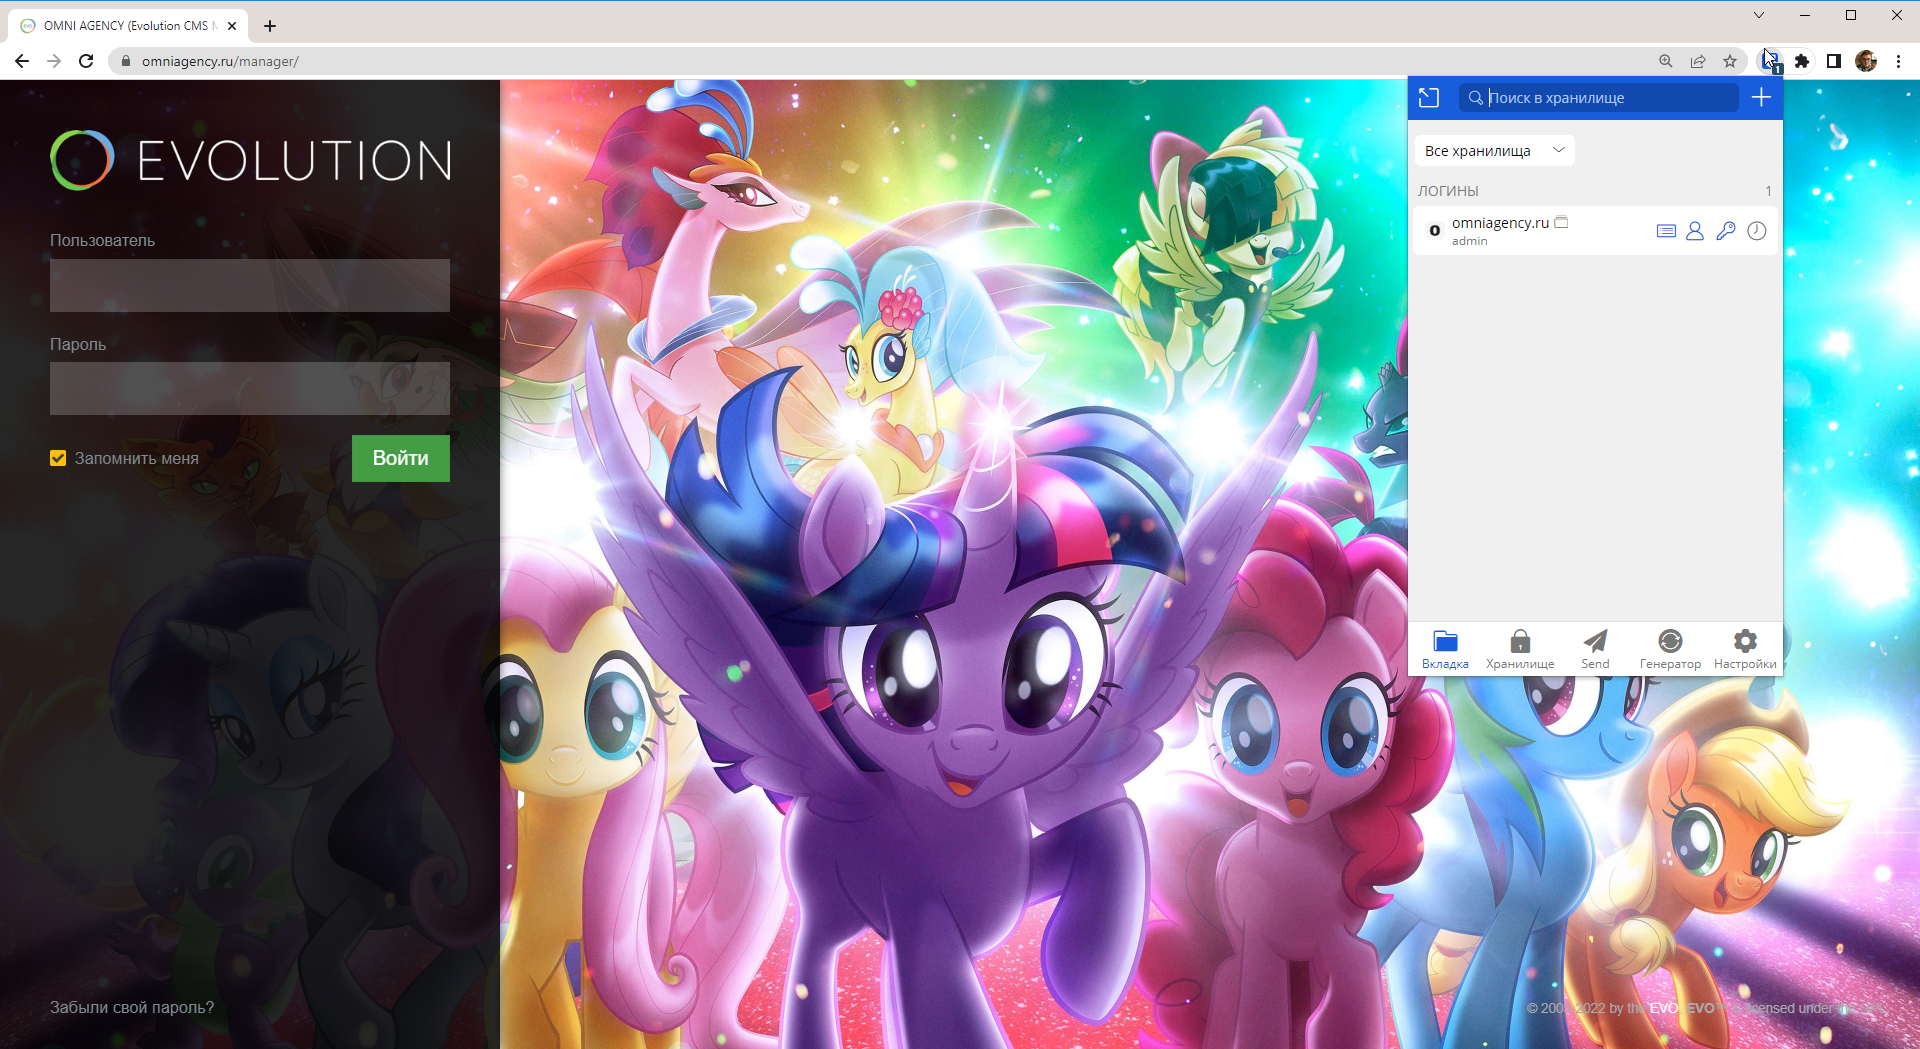This screenshot has height=1049, width=1920.
Task: Open the Генератор tab
Action: click(1670, 649)
